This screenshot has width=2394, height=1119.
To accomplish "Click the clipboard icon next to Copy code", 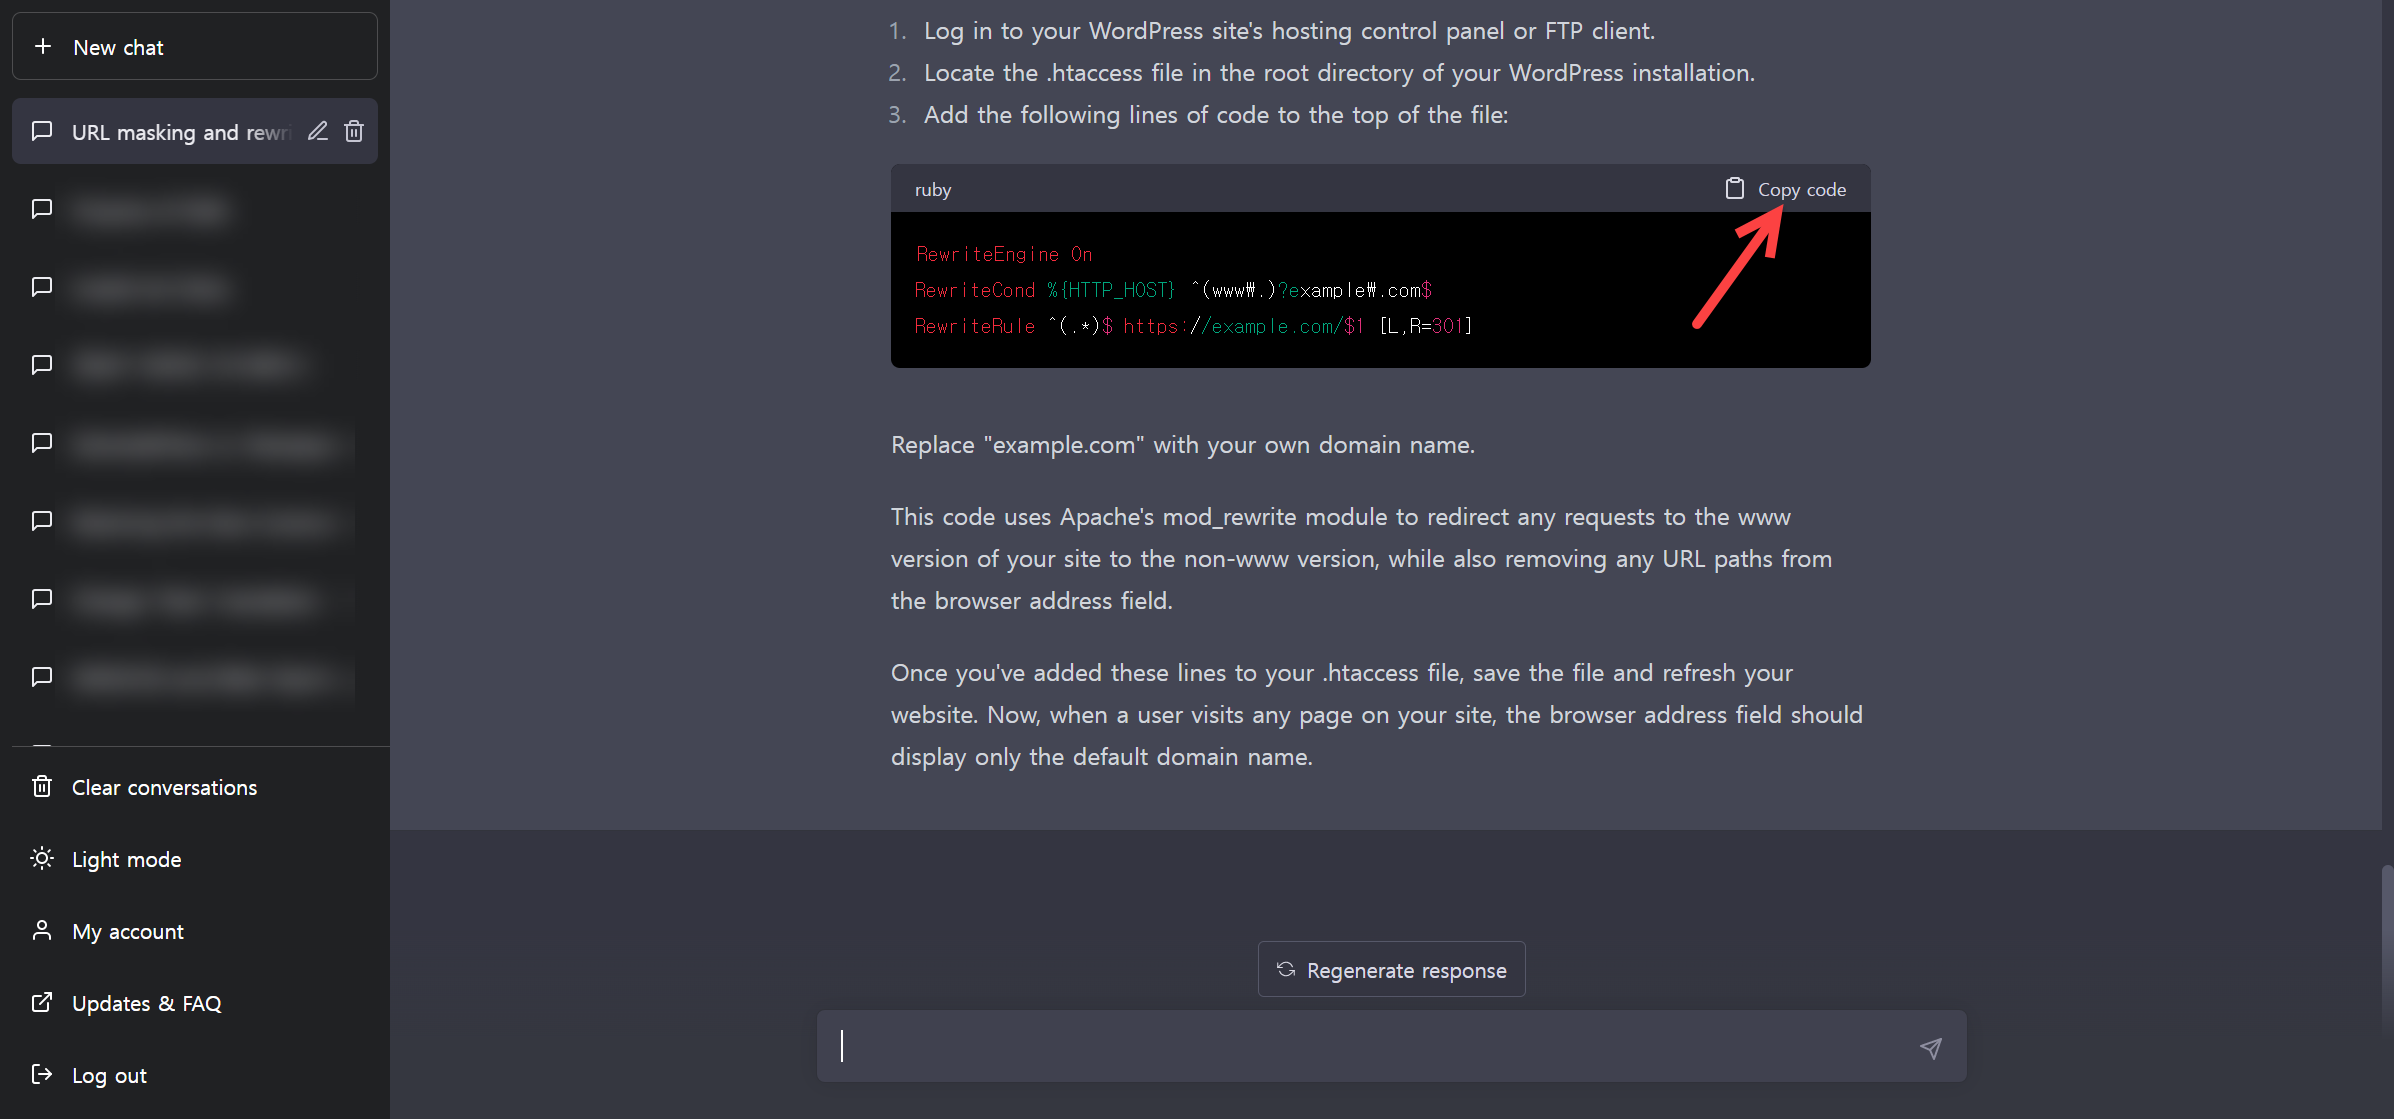I will (1734, 188).
